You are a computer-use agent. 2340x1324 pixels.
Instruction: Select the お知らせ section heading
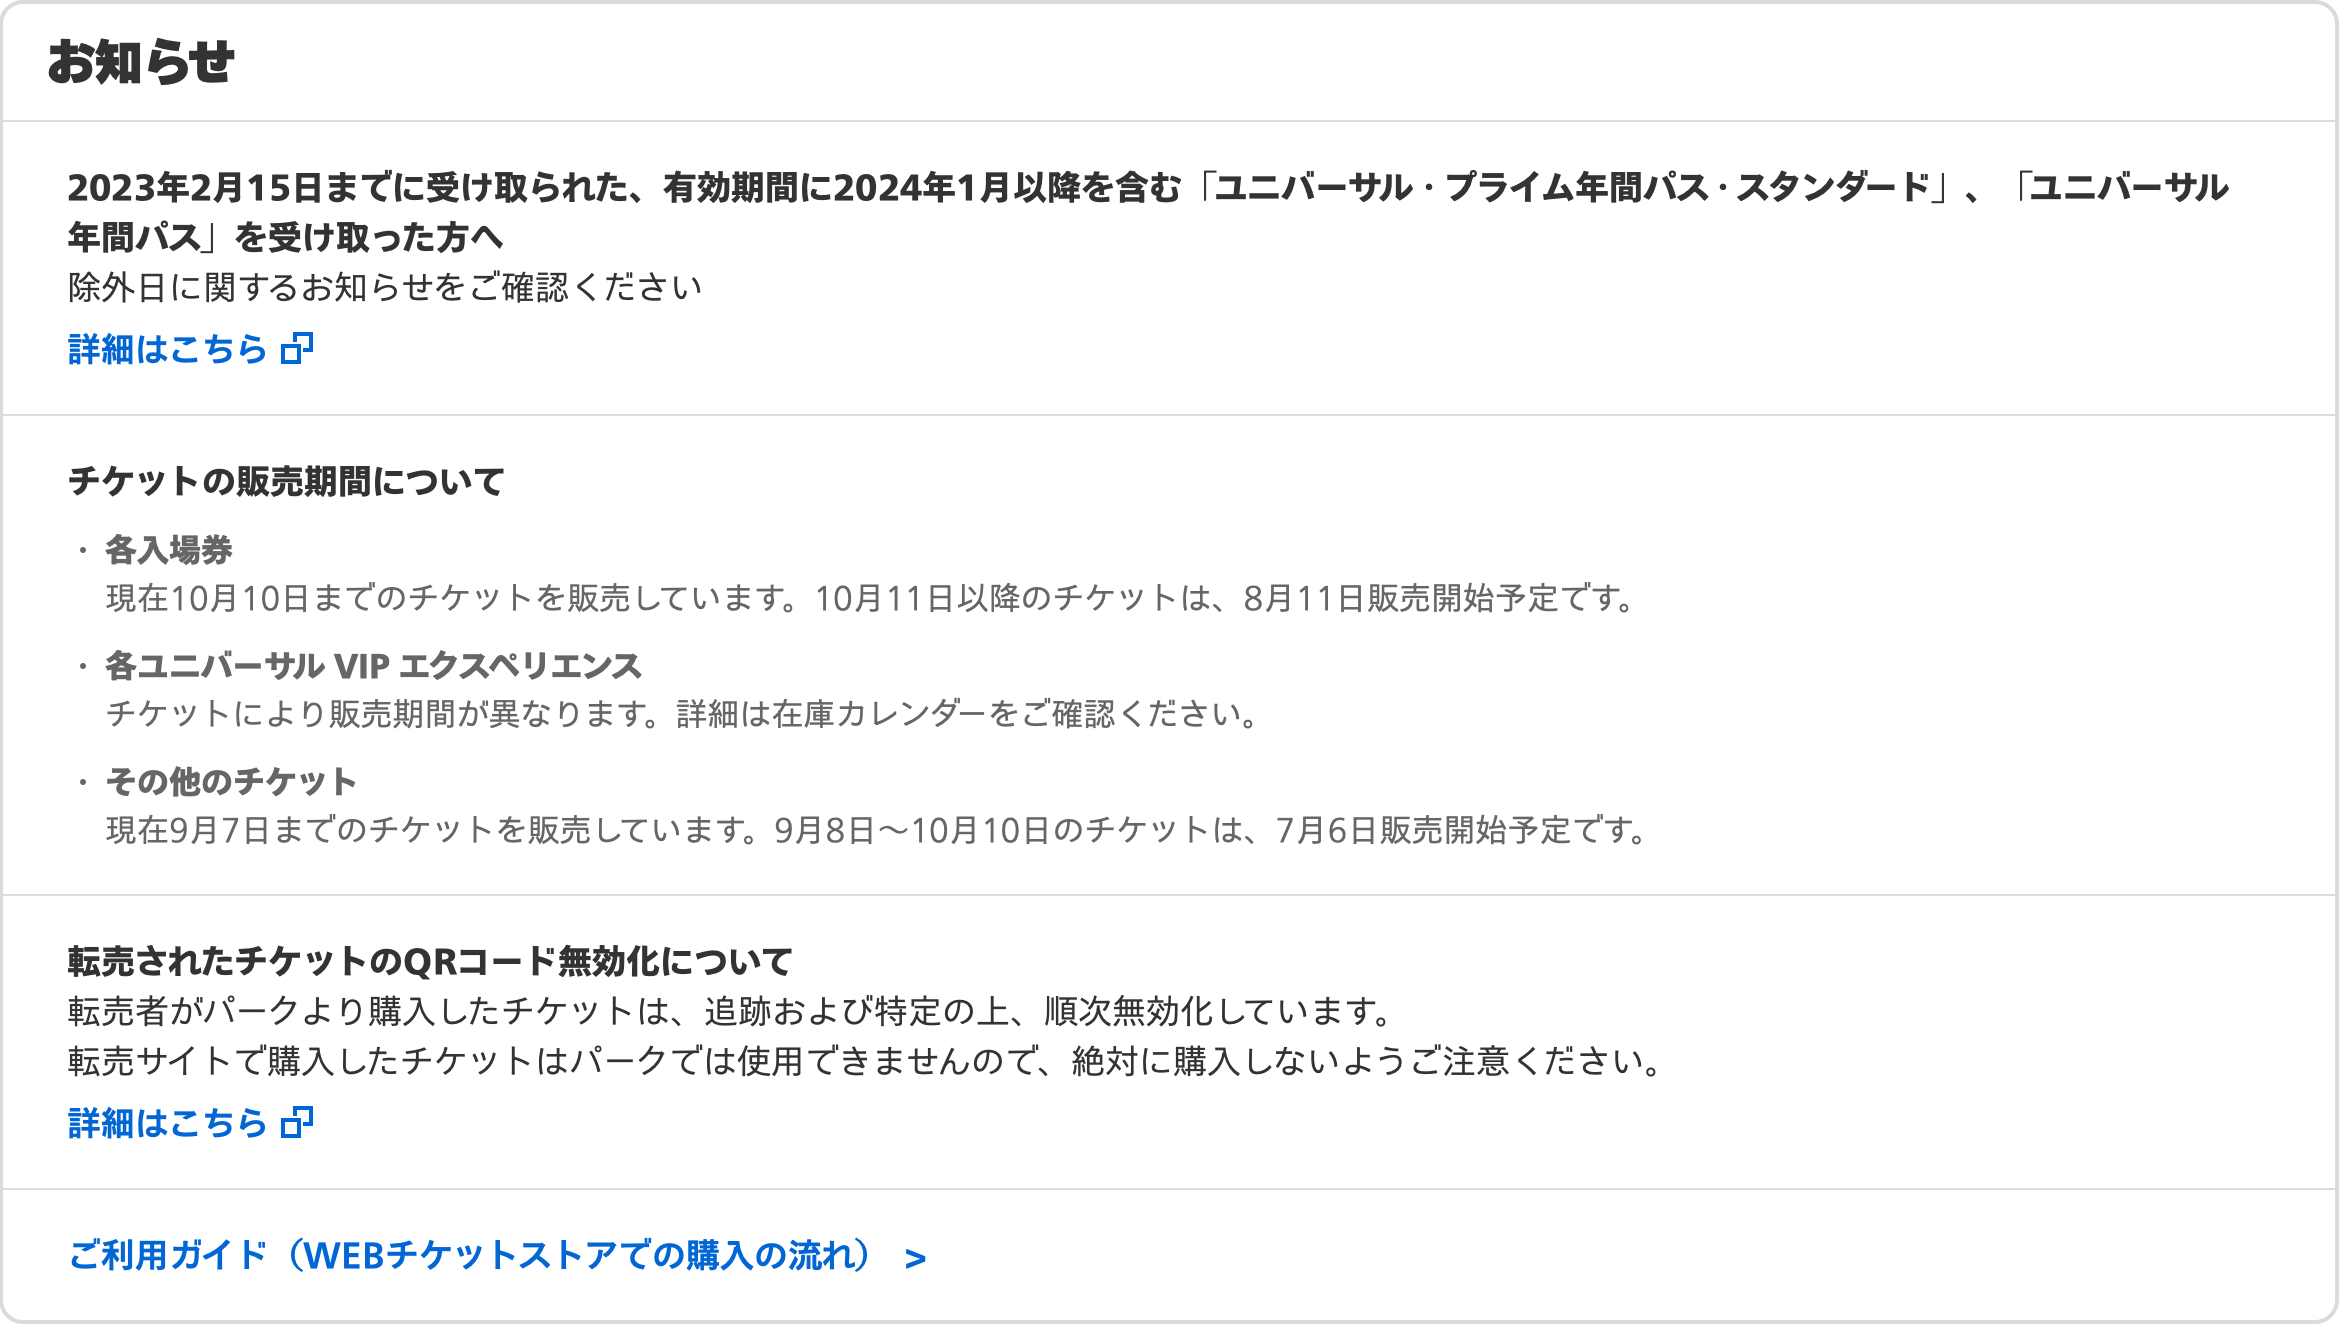[141, 62]
